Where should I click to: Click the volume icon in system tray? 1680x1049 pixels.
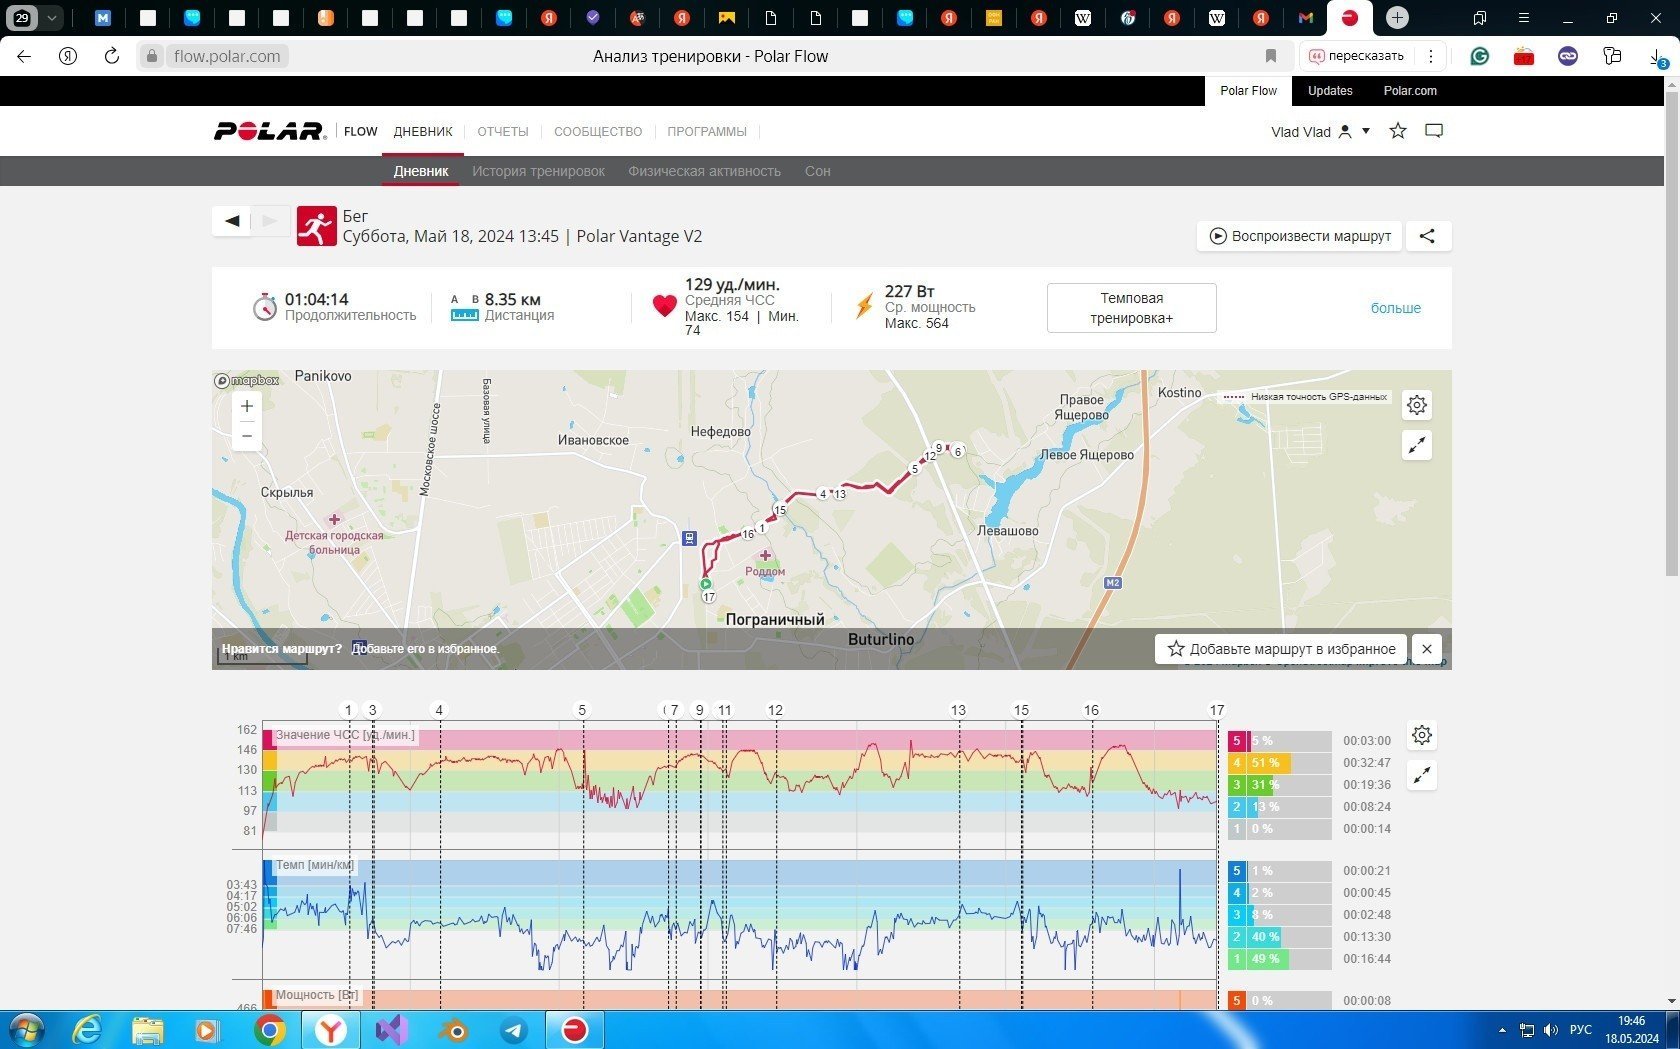click(x=1551, y=1030)
